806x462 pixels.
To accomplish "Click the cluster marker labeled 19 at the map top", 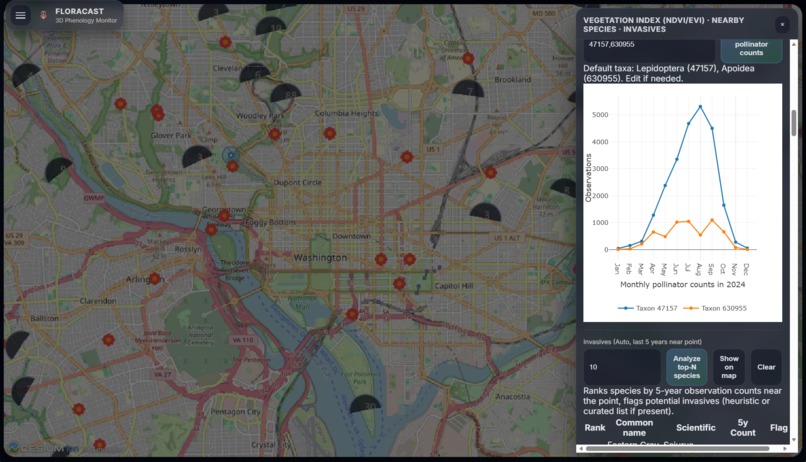I will click(271, 27).
